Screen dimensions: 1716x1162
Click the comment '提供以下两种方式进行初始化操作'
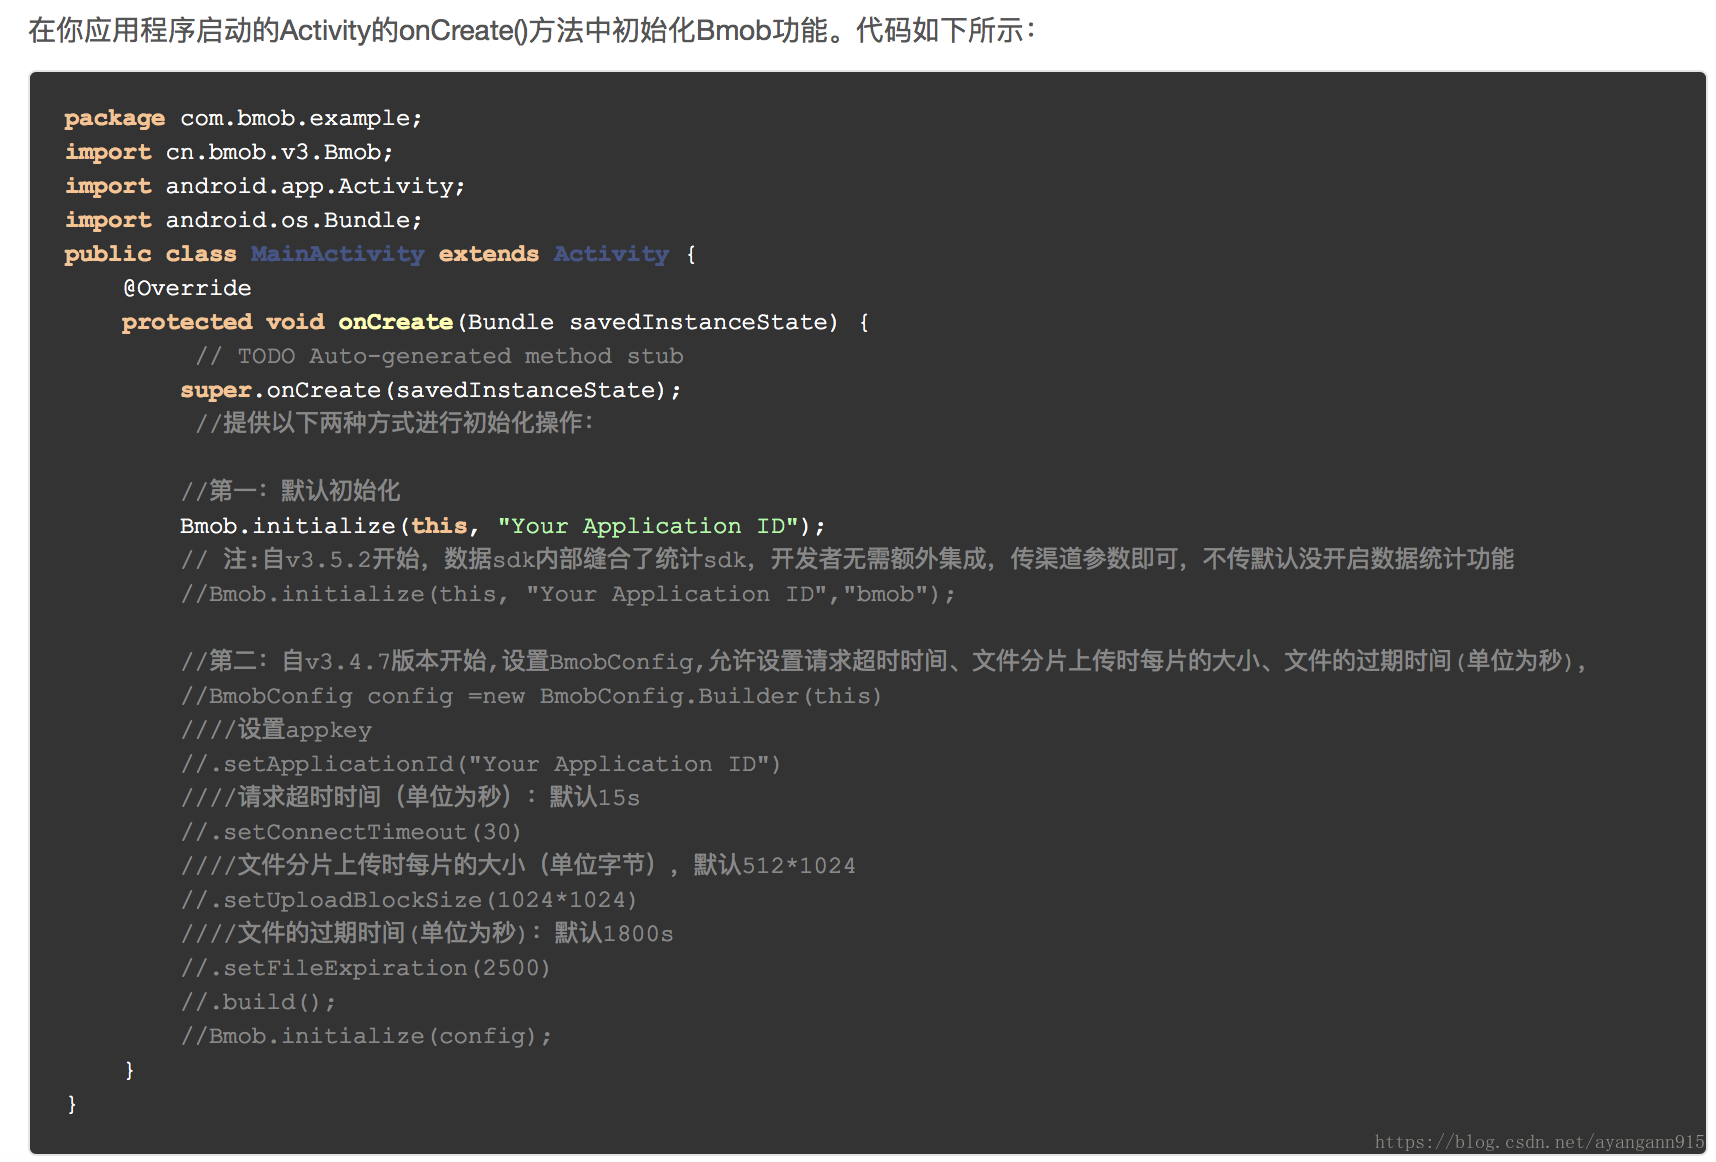(395, 423)
